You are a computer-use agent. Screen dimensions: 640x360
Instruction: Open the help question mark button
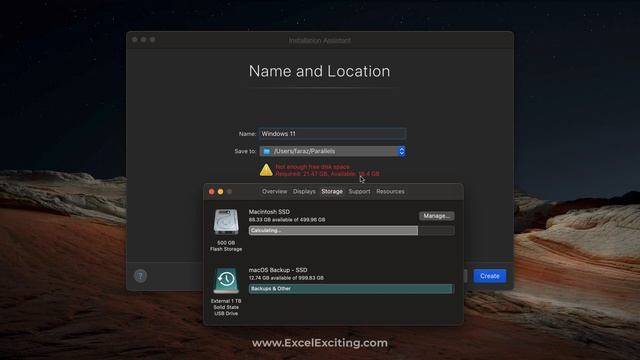[x=140, y=276]
